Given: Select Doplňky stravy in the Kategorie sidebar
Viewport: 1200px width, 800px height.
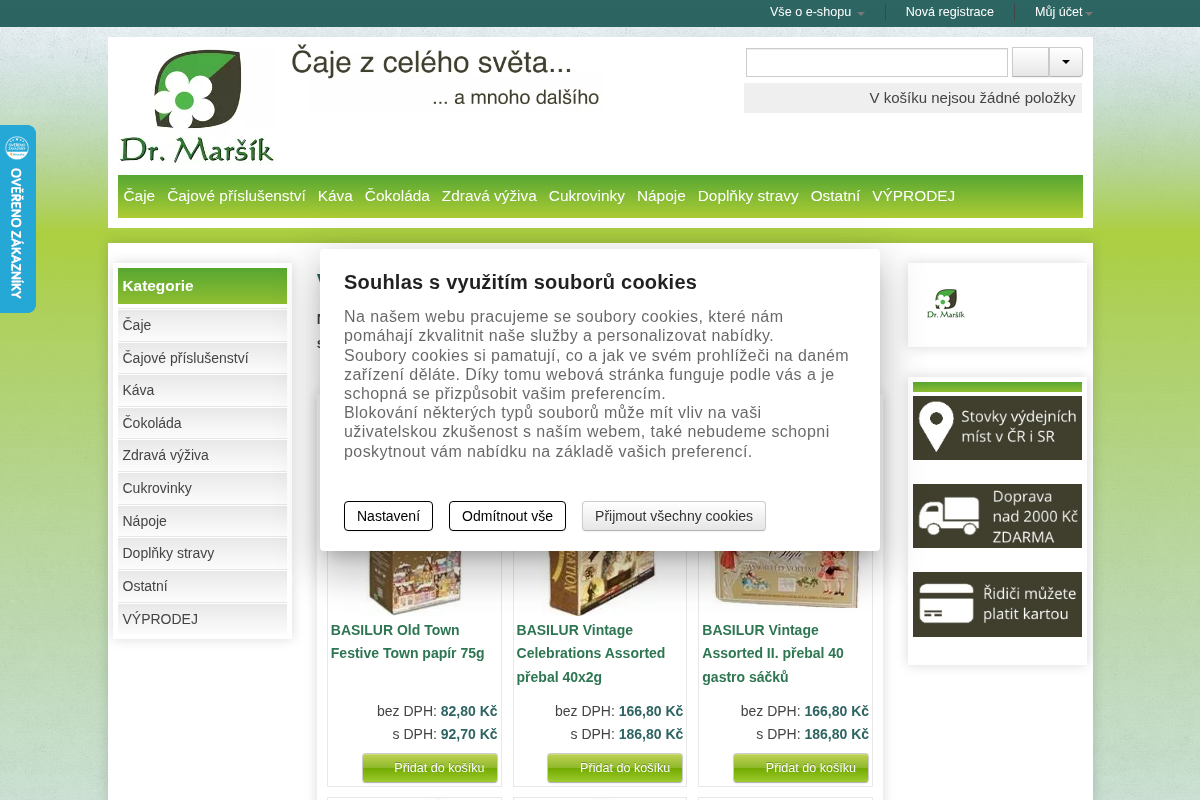Looking at the screenshot, I should [x=202, y=553].
